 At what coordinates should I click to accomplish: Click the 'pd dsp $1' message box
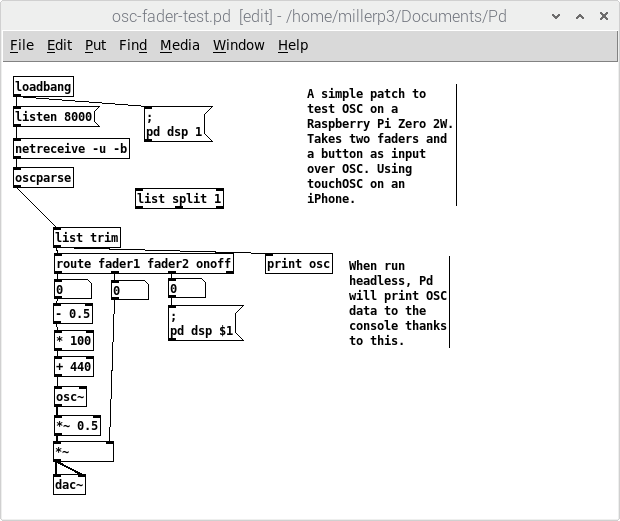(205, 323)
